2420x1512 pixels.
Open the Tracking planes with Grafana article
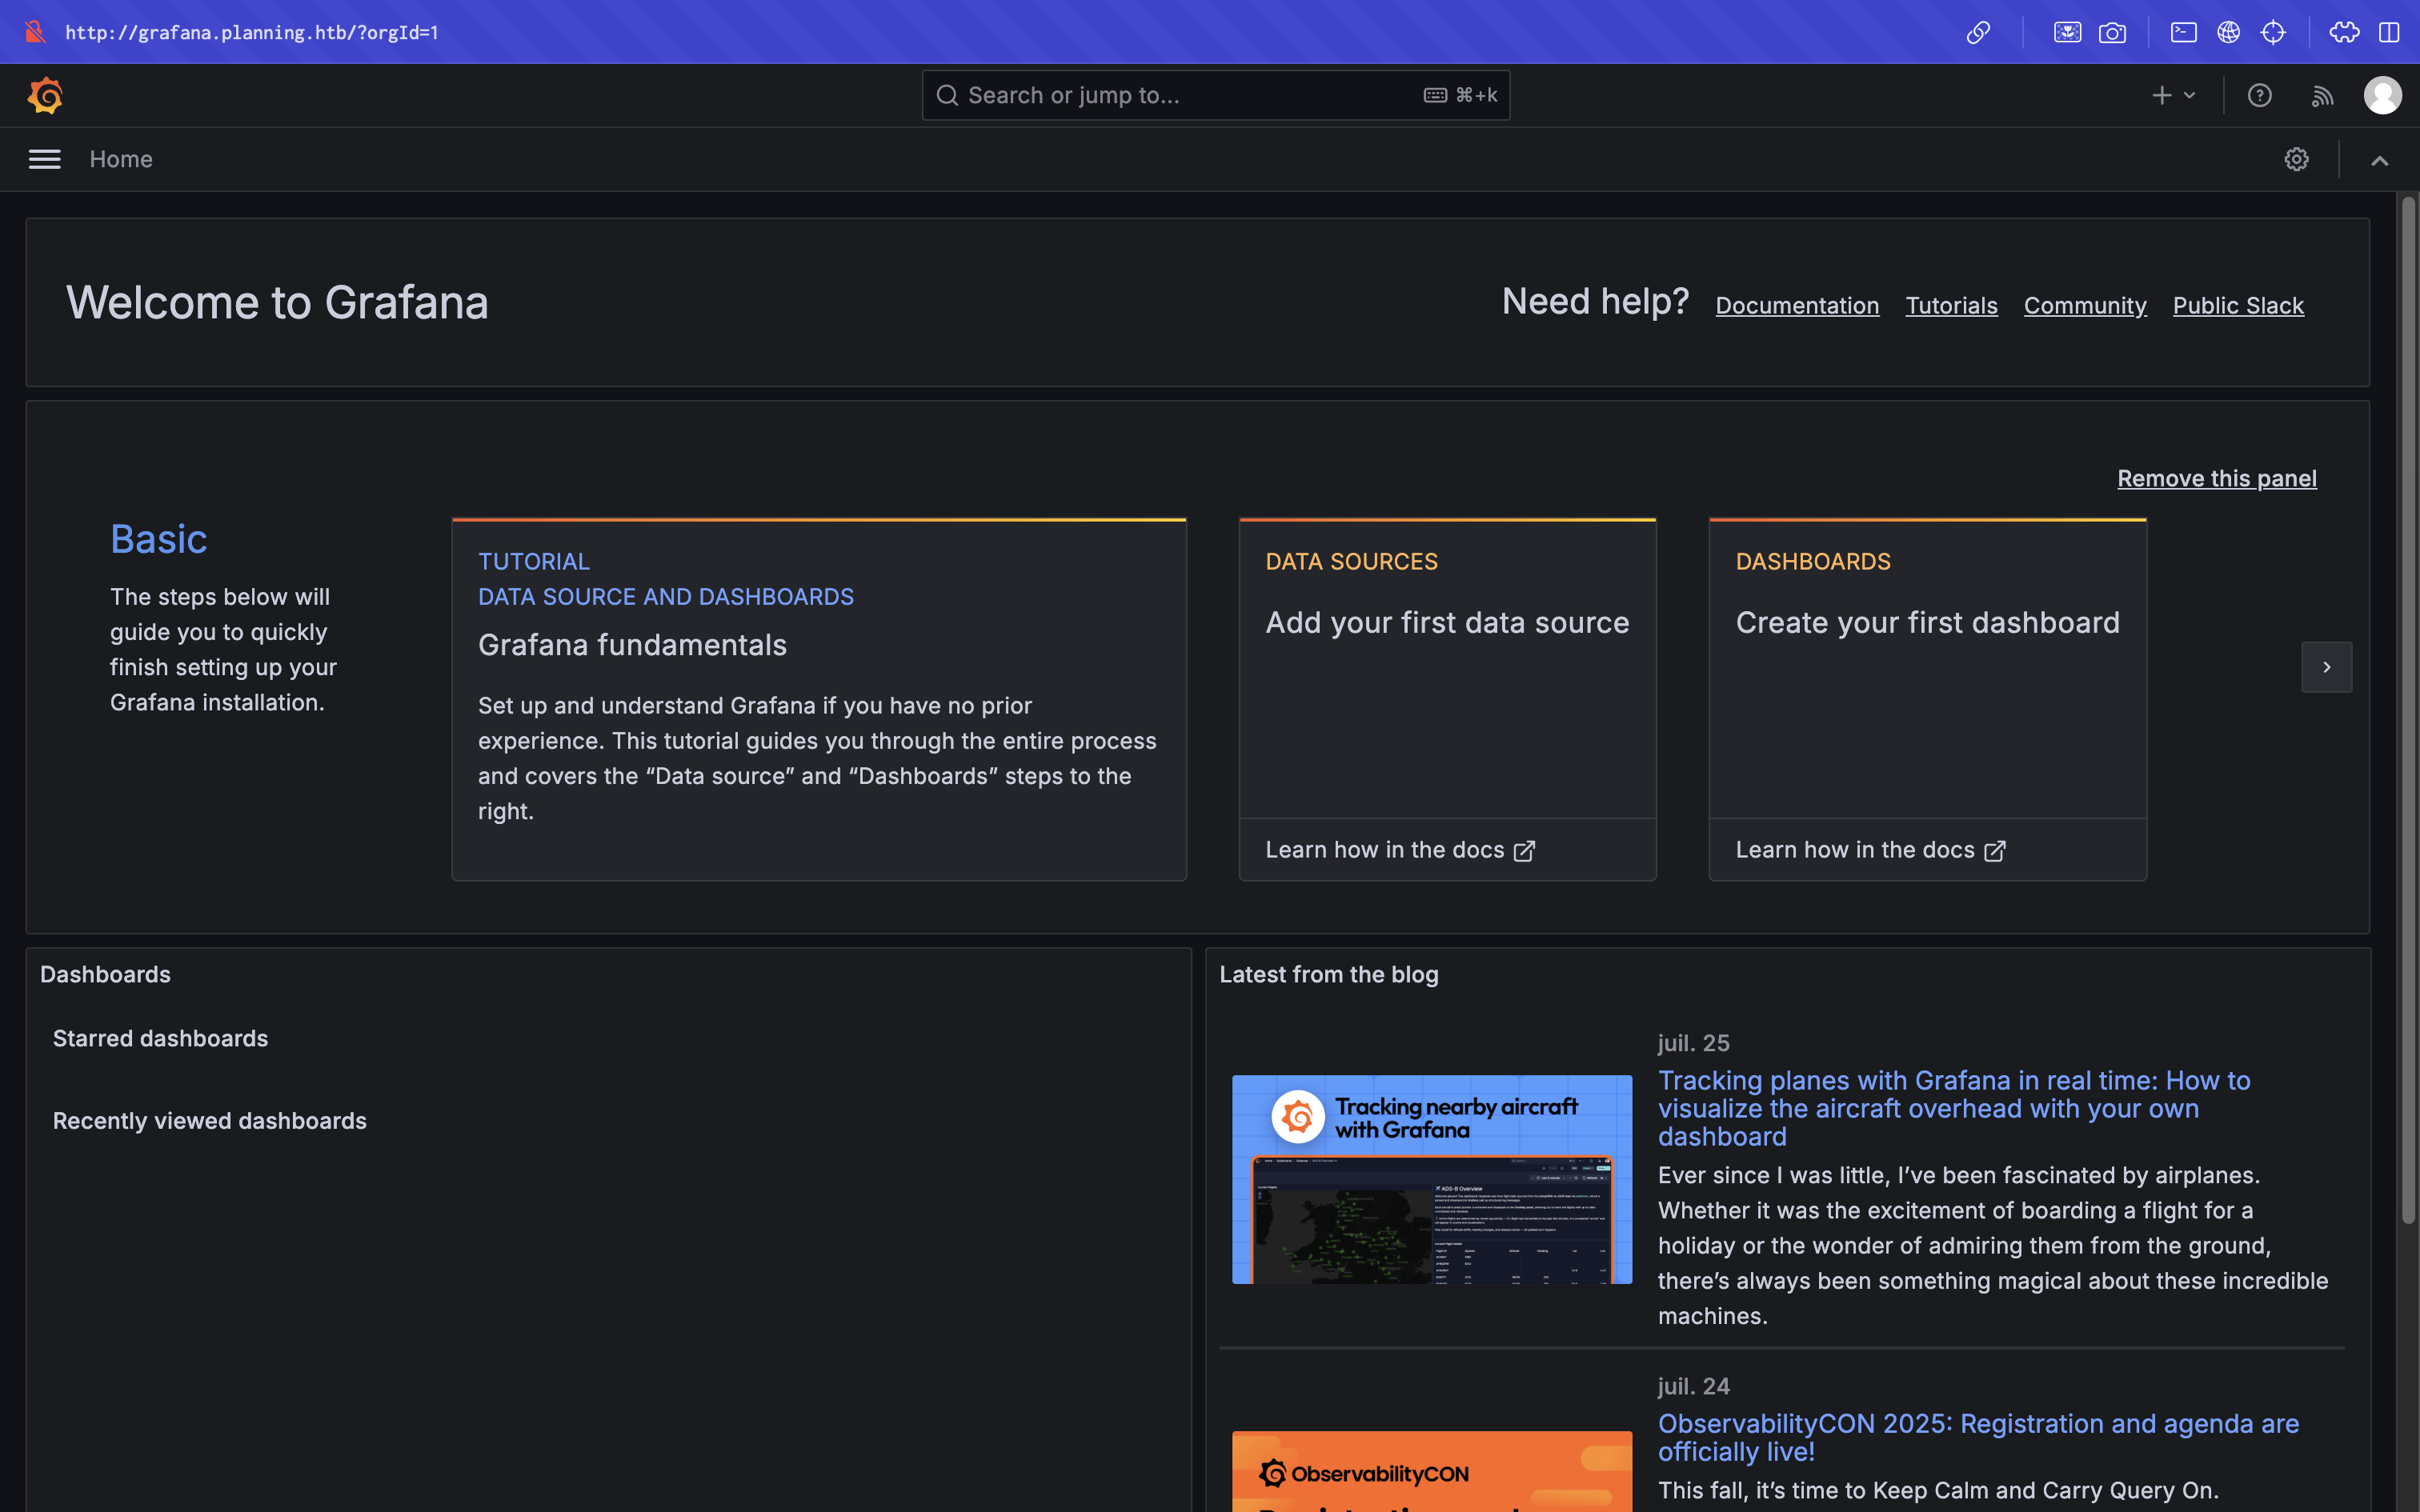pyautogui.click(x=1953, y=1108)
